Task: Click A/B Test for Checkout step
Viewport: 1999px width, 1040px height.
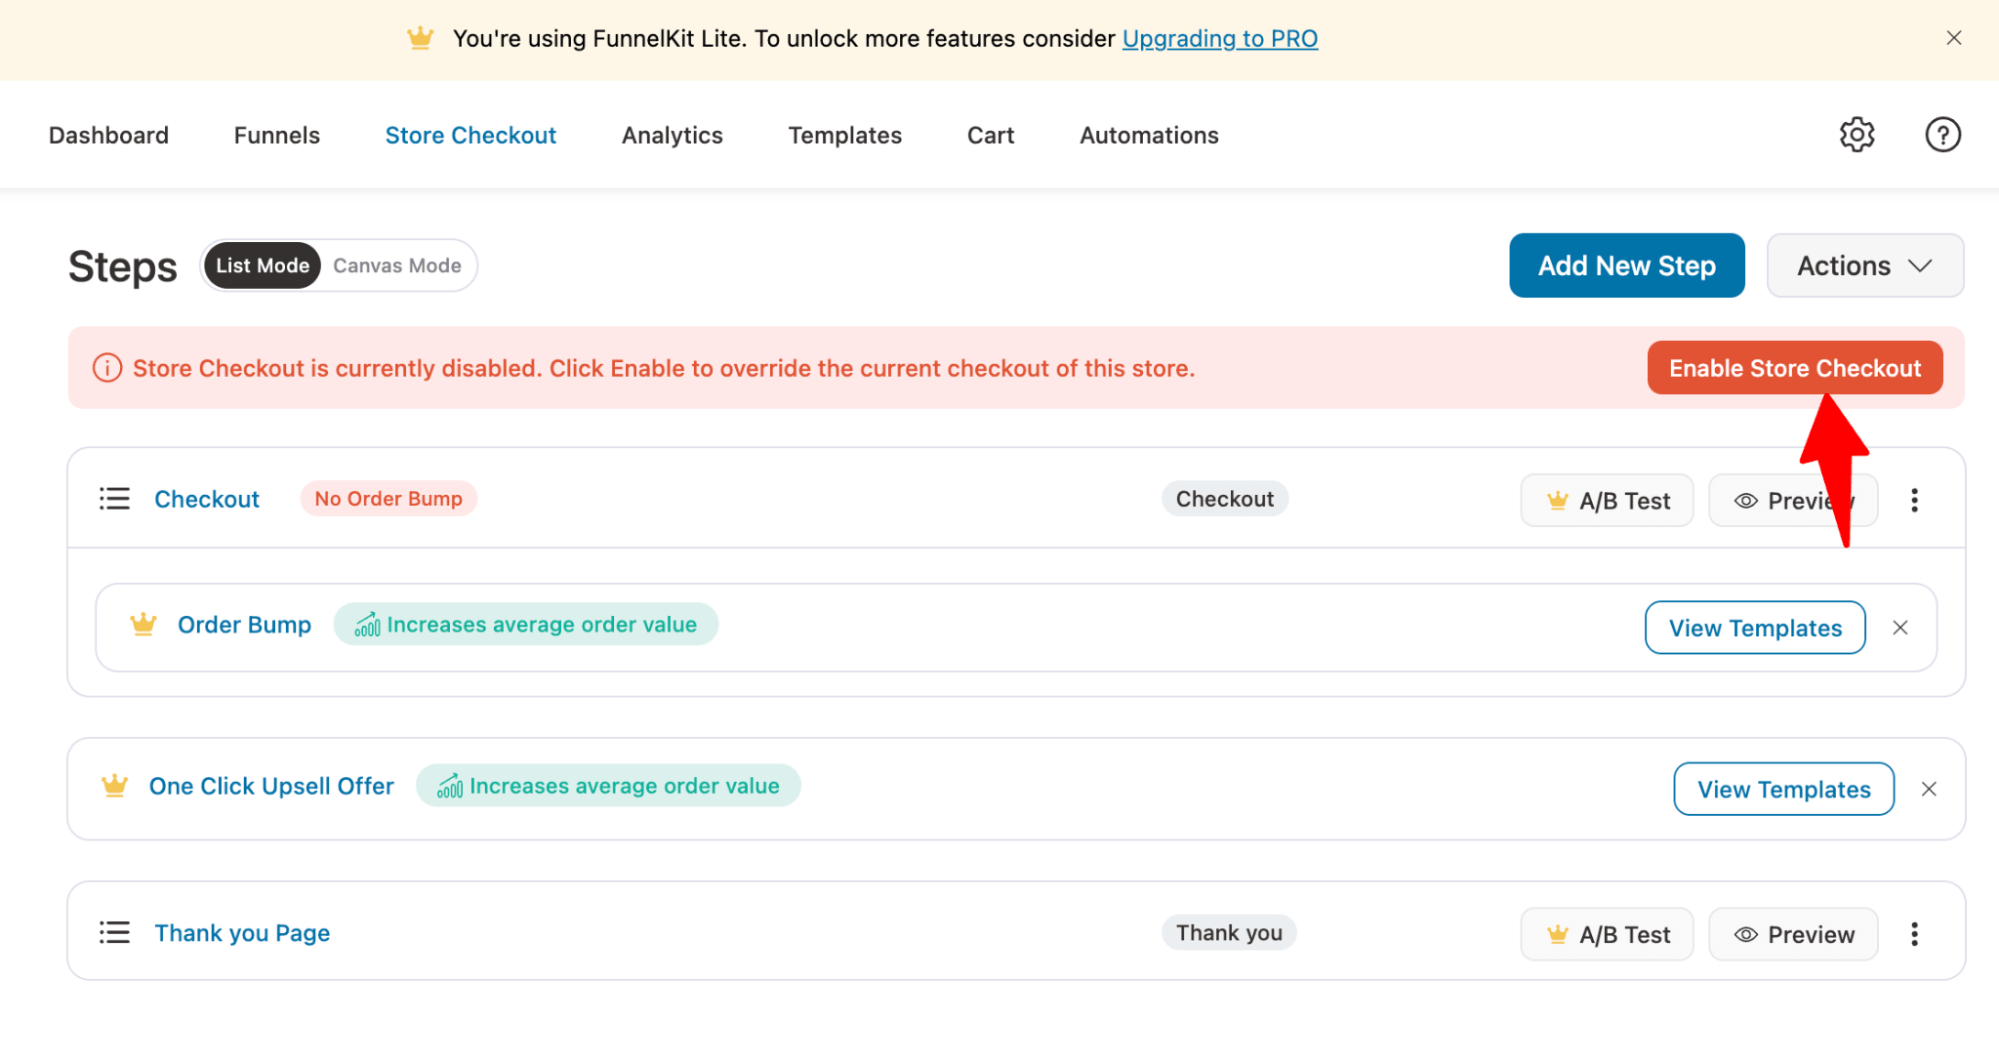Action: coord(1607,500)
